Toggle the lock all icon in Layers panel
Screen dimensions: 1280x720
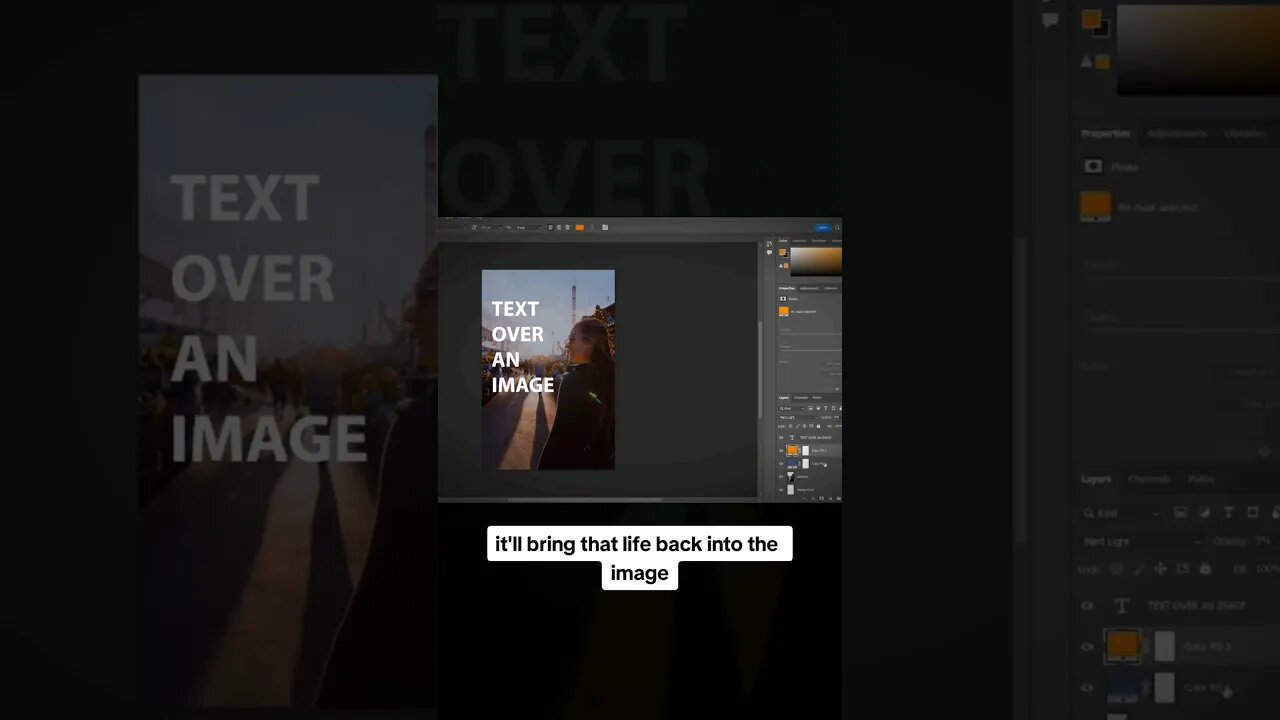click(x=818, y=426)
